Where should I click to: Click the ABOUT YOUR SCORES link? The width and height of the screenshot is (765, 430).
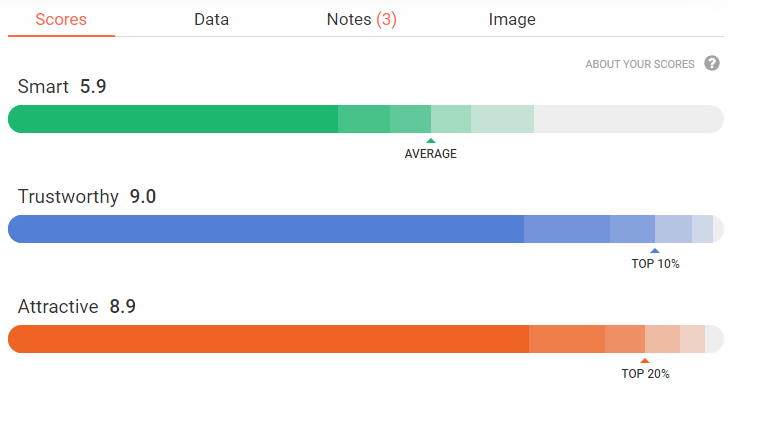(640, 64)
